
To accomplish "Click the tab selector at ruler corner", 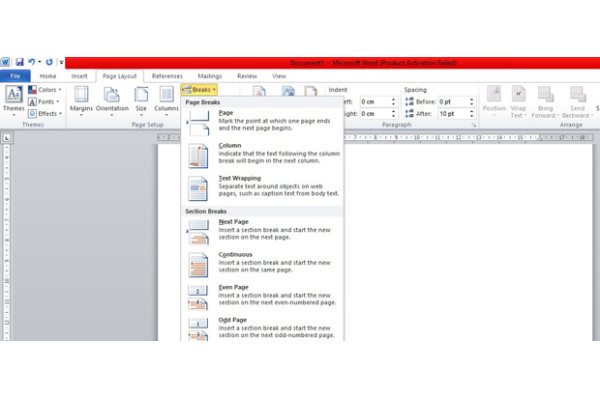I will click(7, 138).
